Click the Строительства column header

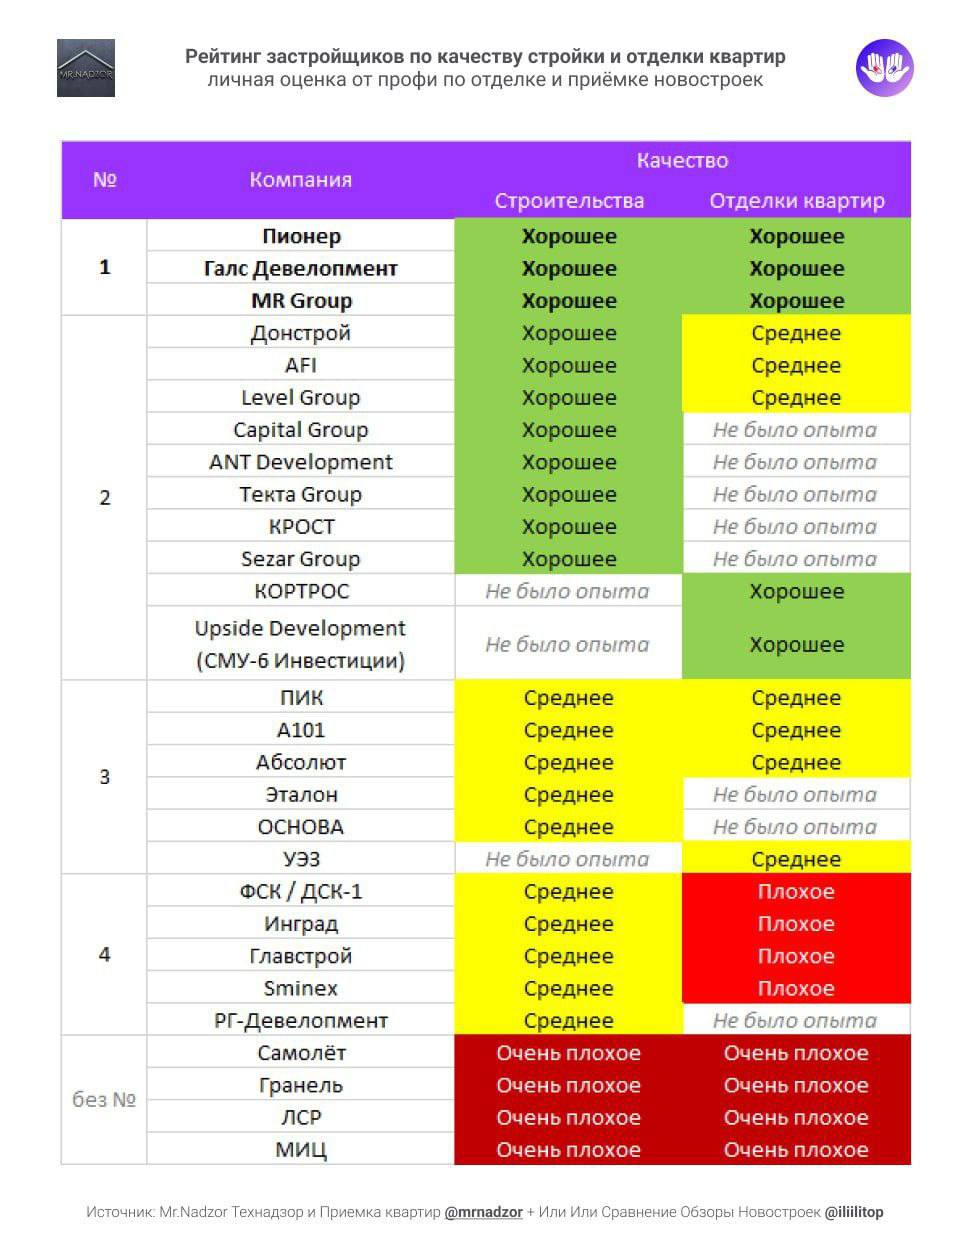coord(569,201)
